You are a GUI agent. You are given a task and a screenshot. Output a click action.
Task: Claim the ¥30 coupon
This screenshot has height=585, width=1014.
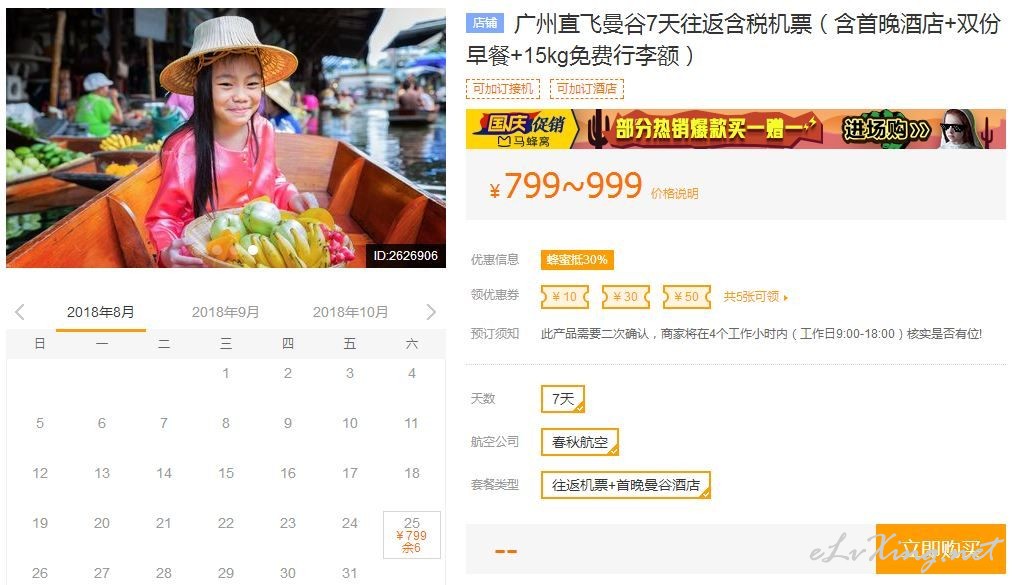click(625, 297)
